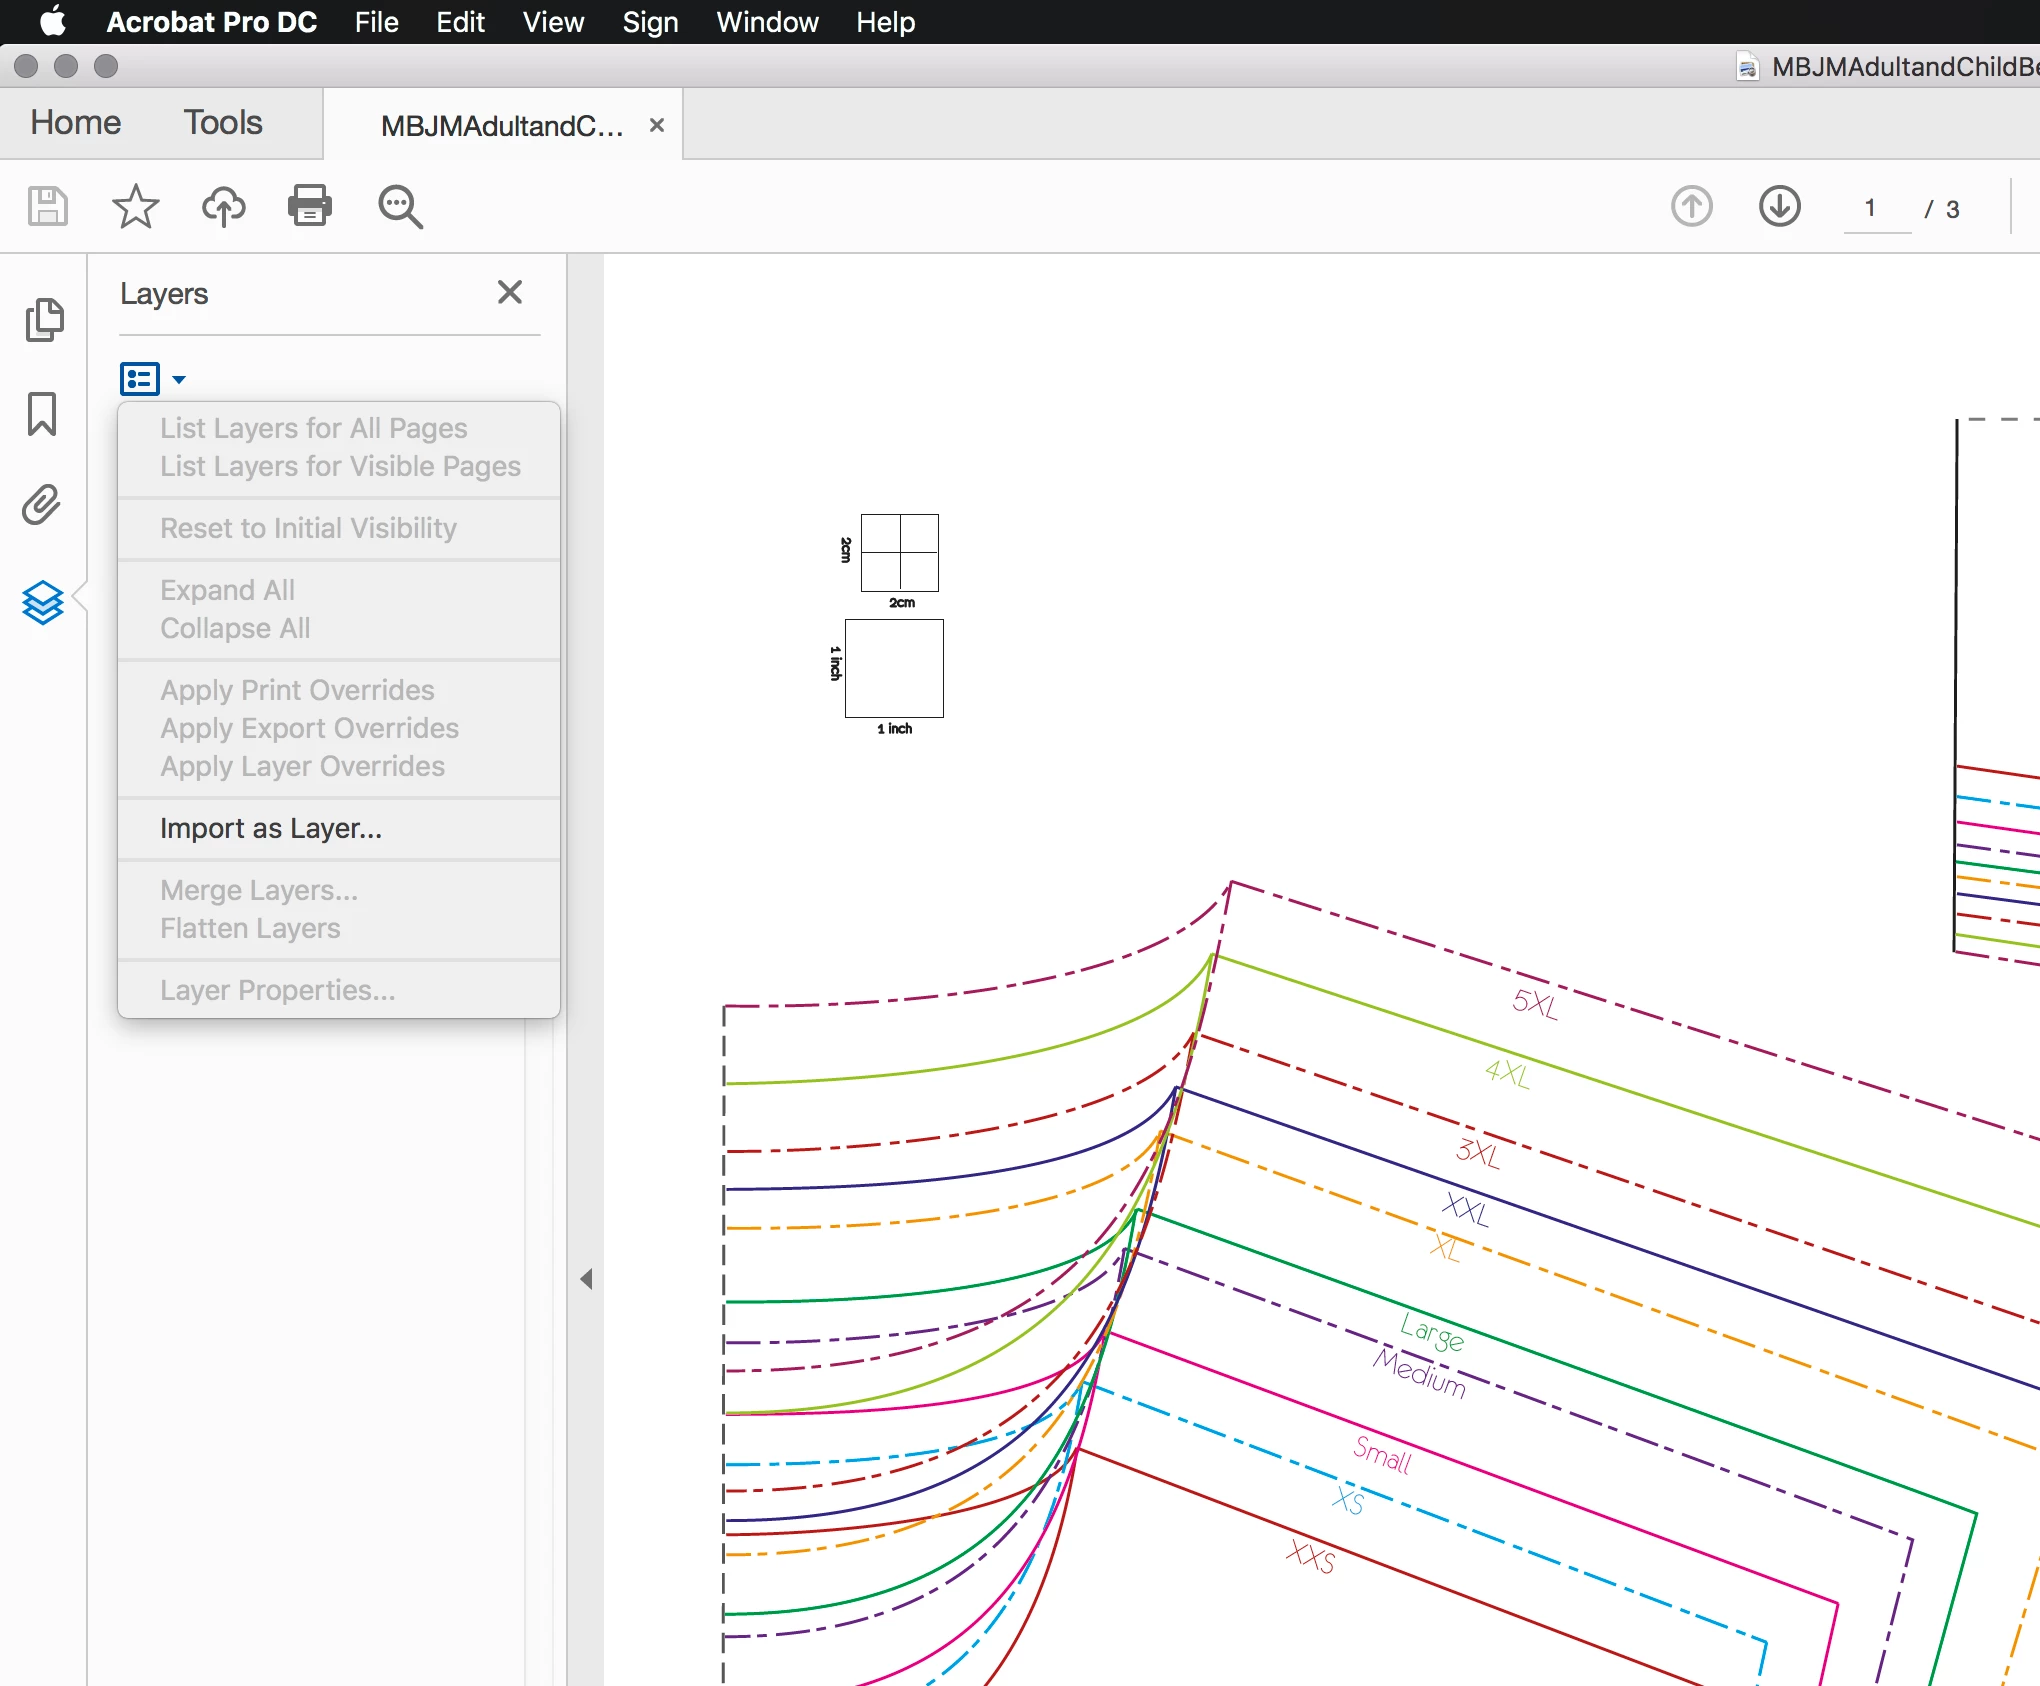Open the Apple system menu

(x=53, y=22)
